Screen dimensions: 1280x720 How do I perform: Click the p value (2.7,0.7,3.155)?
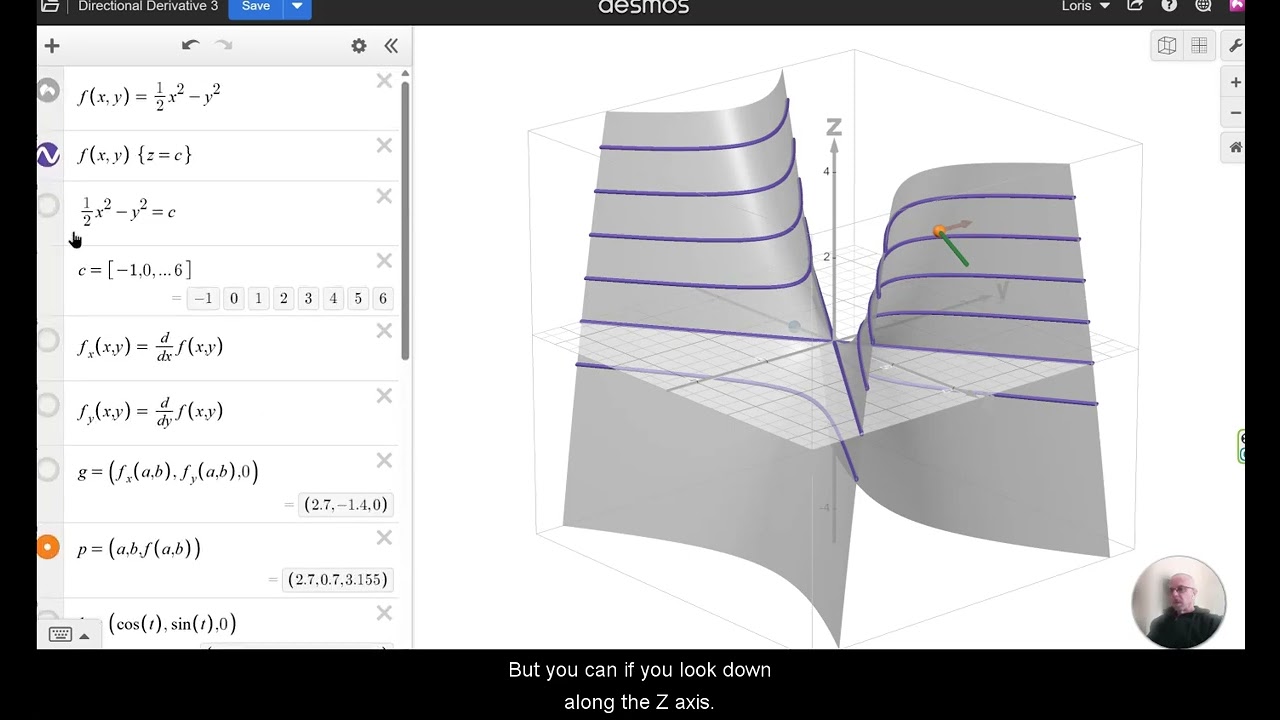point(338,579)
